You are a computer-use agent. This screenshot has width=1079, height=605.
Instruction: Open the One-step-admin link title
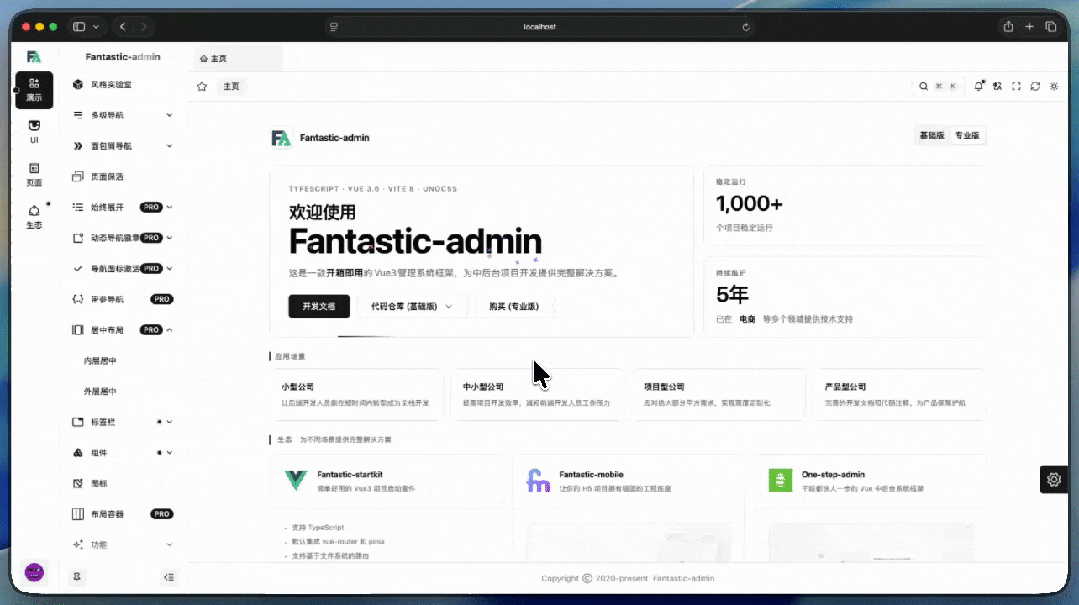coord(833,474)
